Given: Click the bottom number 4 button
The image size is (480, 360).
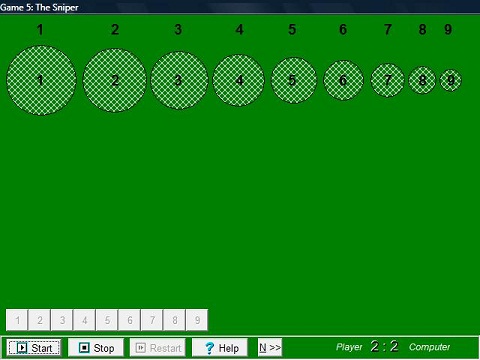Looking at the screenshot, I should [84, 320].
